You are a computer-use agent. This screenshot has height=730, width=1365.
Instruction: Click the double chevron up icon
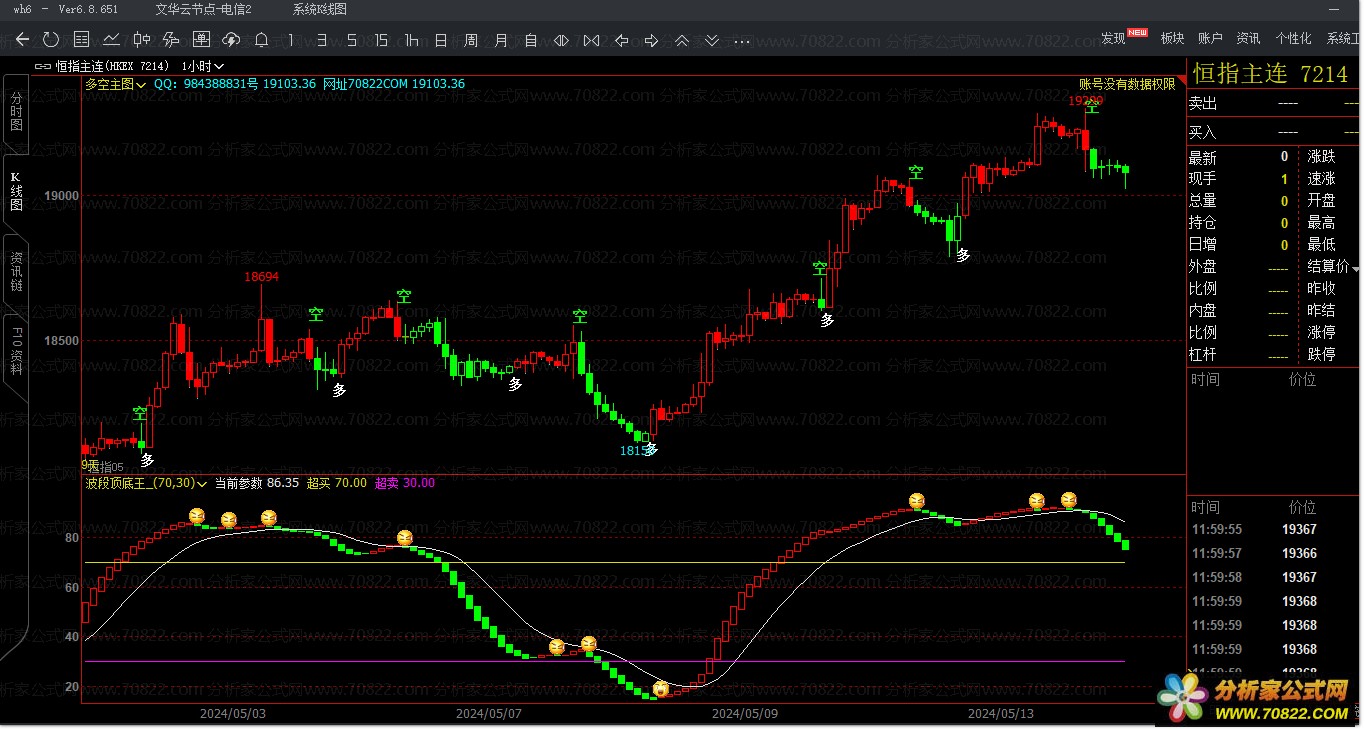click(681, 40)
